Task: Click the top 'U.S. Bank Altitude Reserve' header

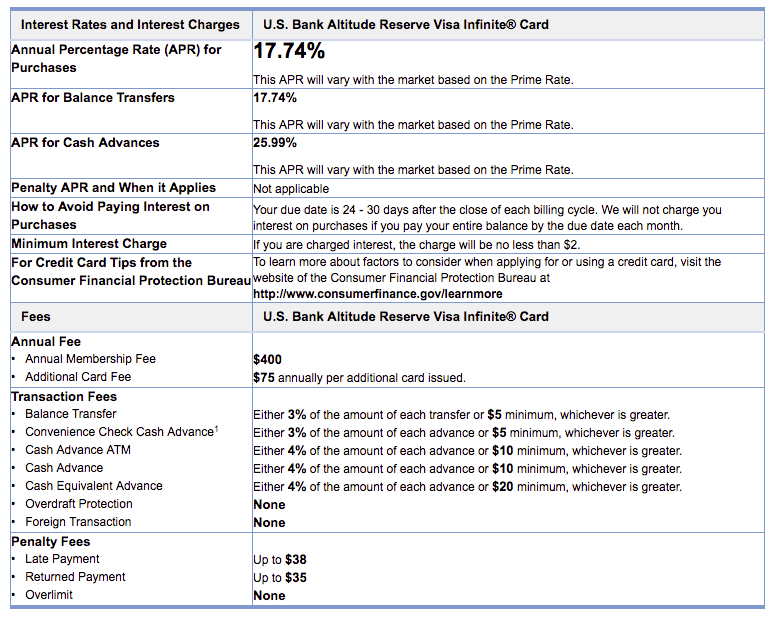Action: pos(406,25)
